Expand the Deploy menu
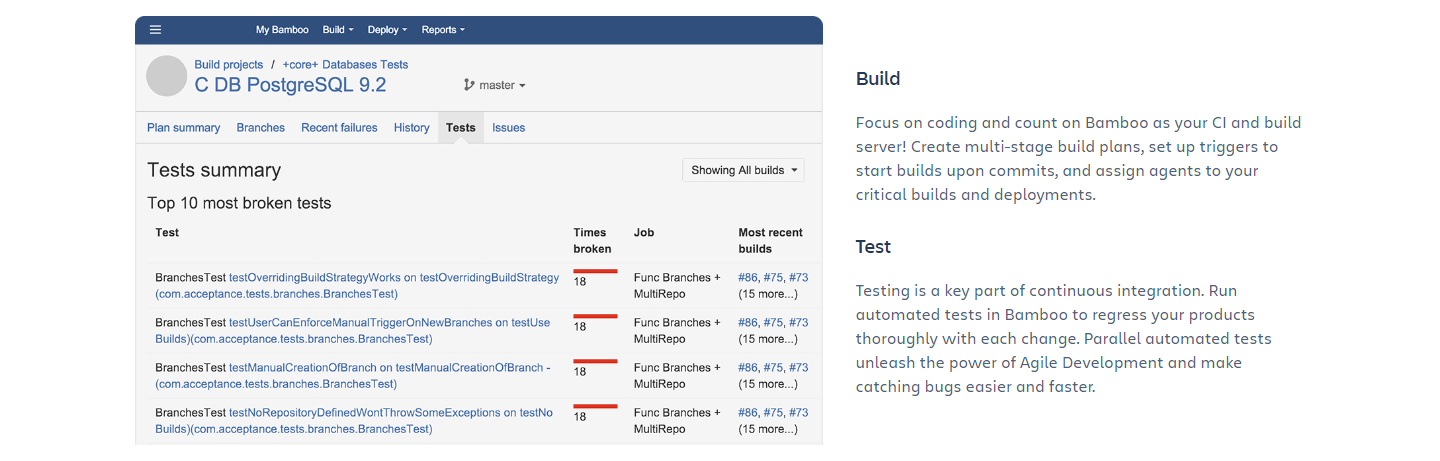The width and height of the screenshot is (1440, 461). click(387, 30)
